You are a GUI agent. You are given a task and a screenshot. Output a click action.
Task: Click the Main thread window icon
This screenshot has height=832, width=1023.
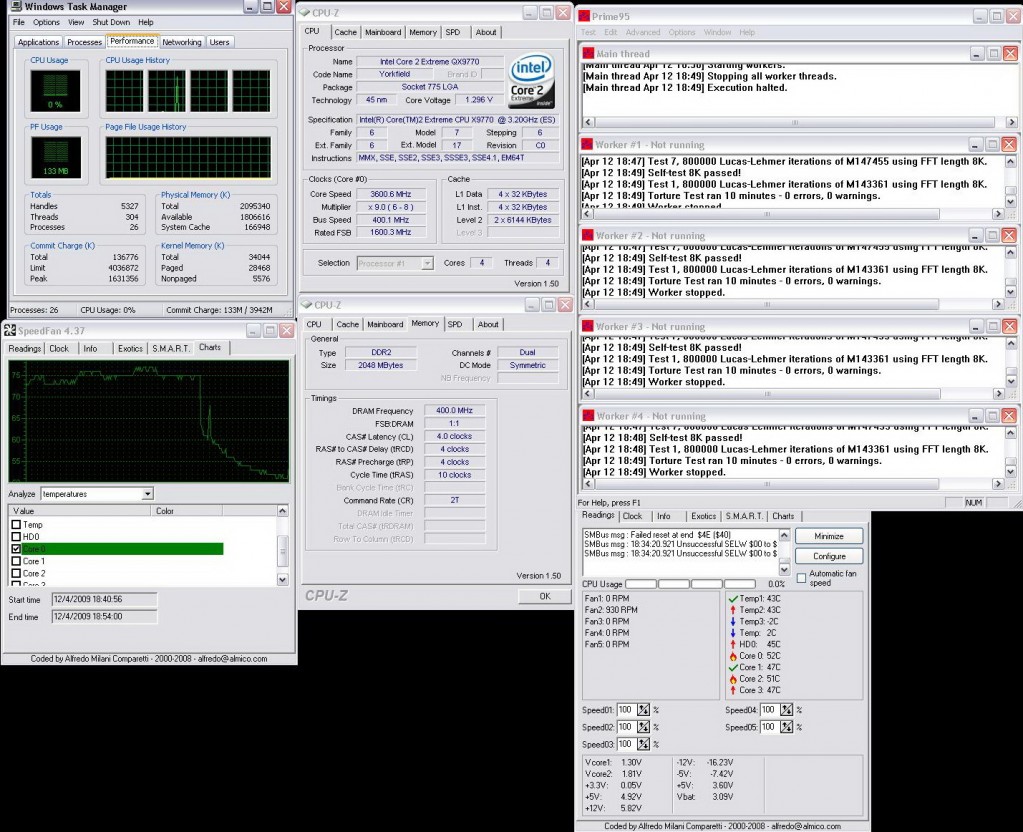(588, 54)
